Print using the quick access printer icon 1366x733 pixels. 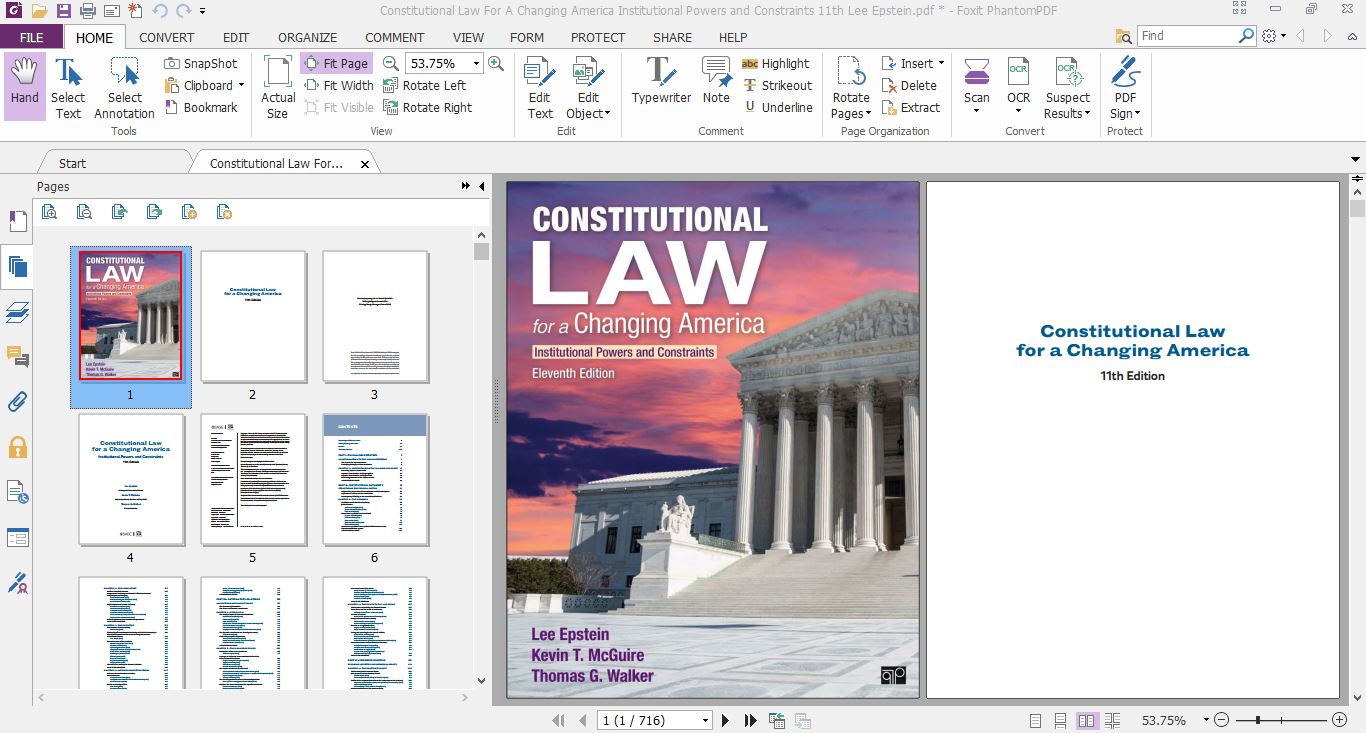[x=87, y=11]
